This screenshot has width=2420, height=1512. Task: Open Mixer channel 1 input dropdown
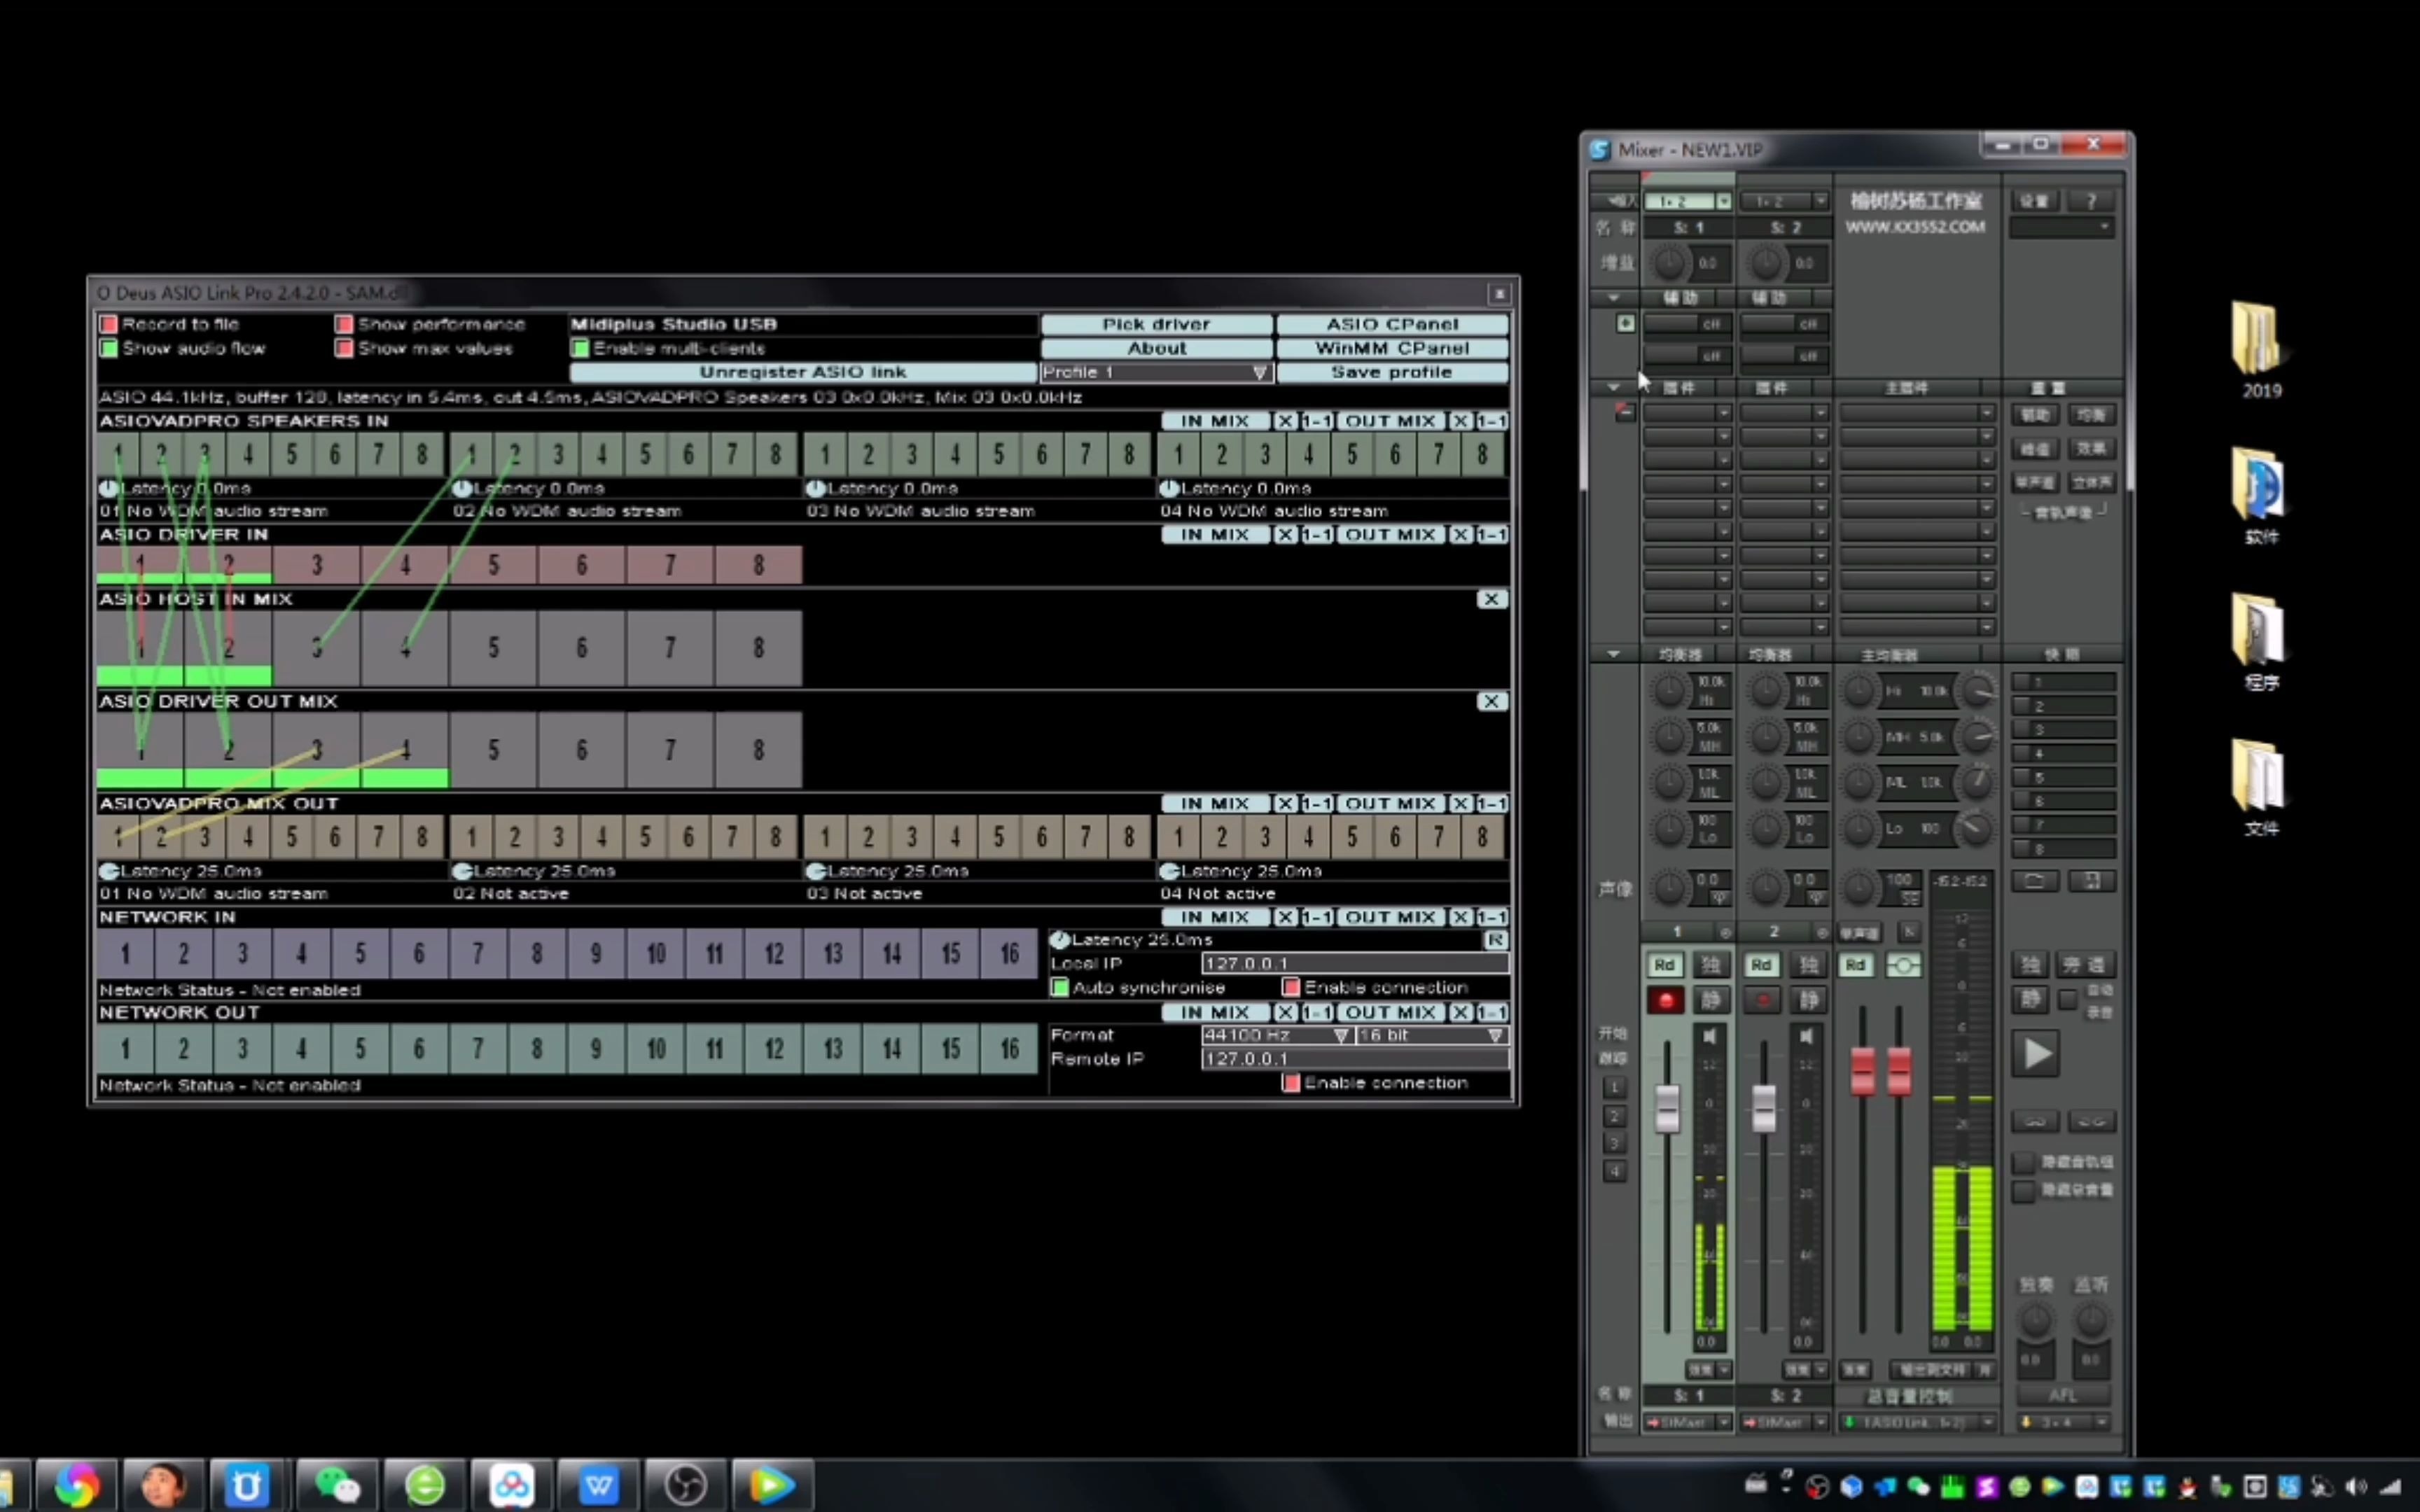(1724, 201)
